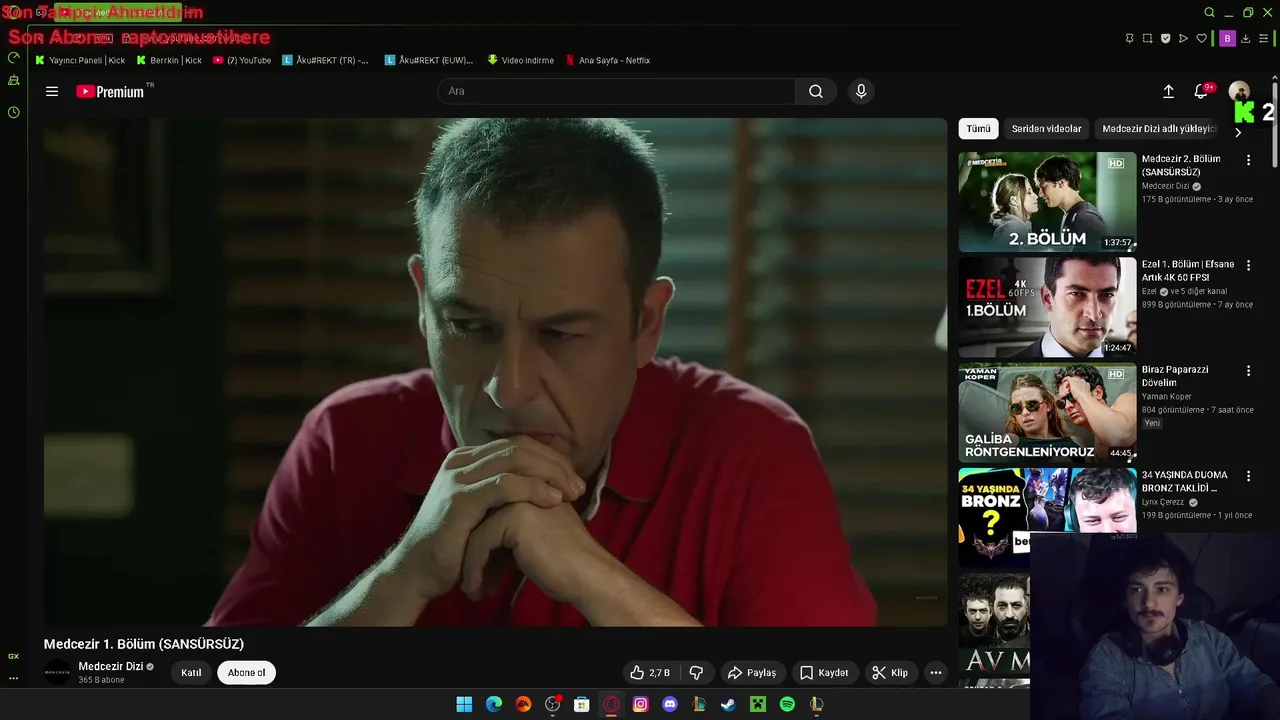
Task: Open Galiba Röntgenleniyoruz thumbnail
Action: (1047, 412)
